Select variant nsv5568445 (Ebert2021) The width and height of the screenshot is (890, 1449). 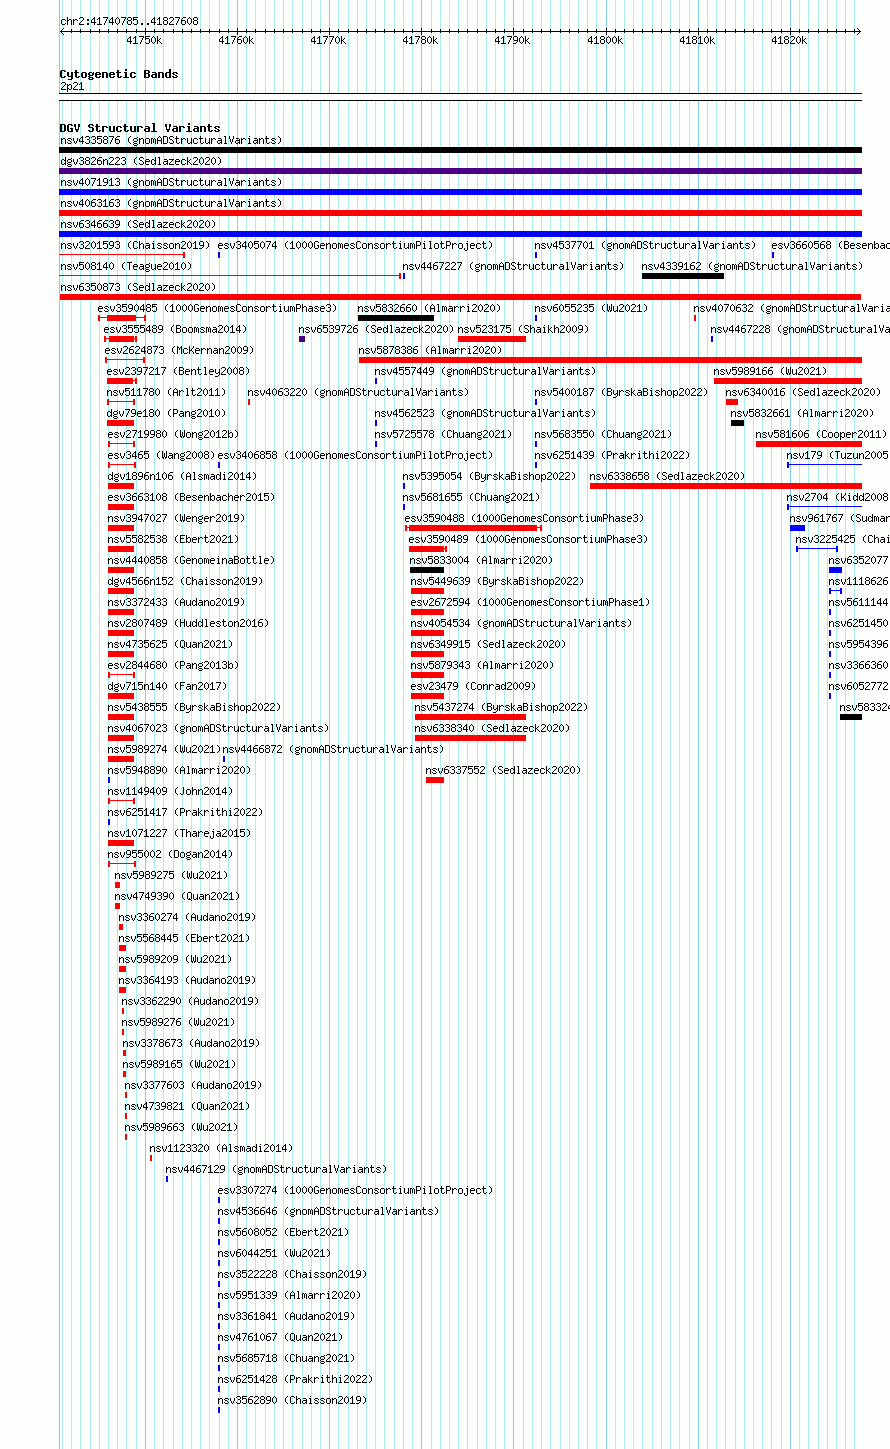(184, 938)
